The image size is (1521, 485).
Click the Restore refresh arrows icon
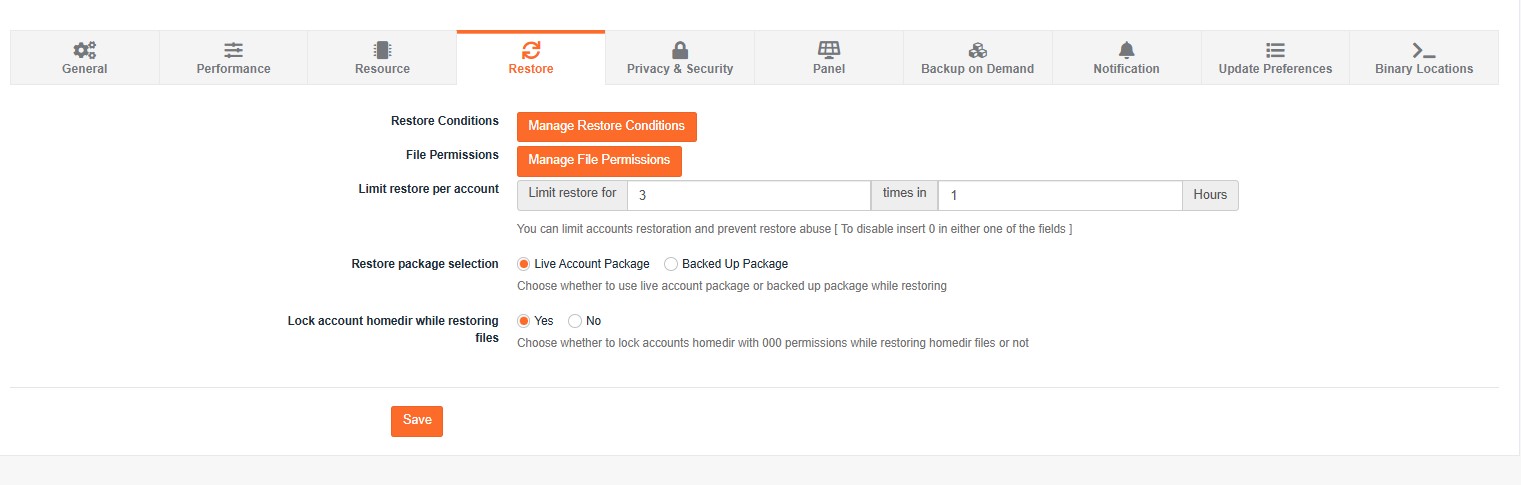pyautogui.click(x=531, y=50)
